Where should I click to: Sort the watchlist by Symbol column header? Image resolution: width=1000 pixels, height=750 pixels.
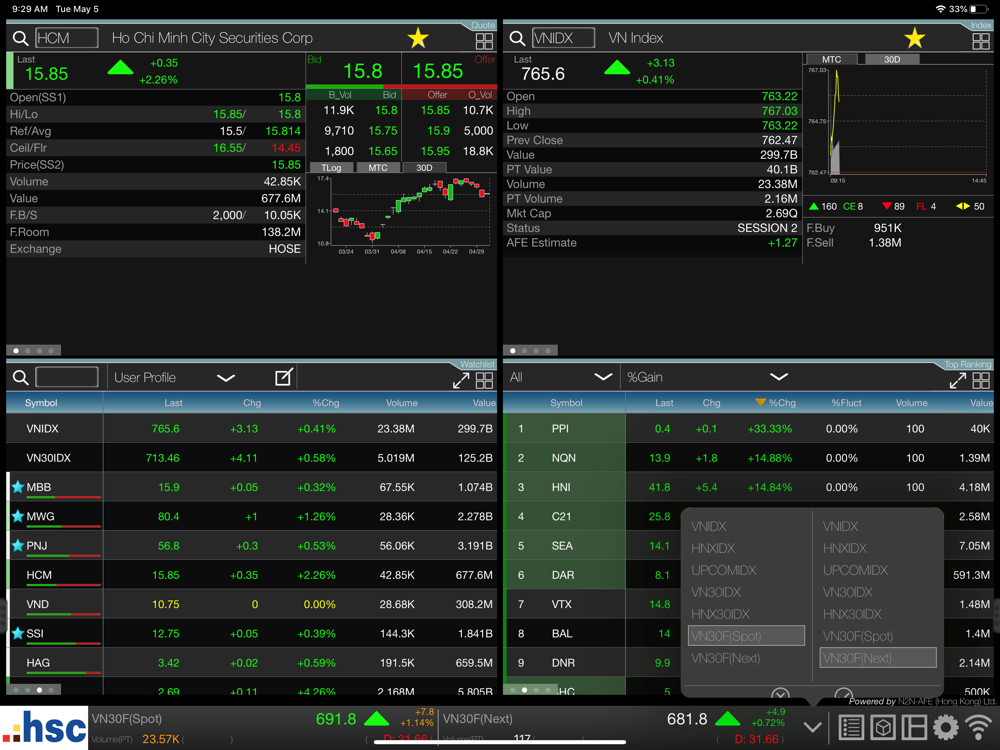coord(41,403)
